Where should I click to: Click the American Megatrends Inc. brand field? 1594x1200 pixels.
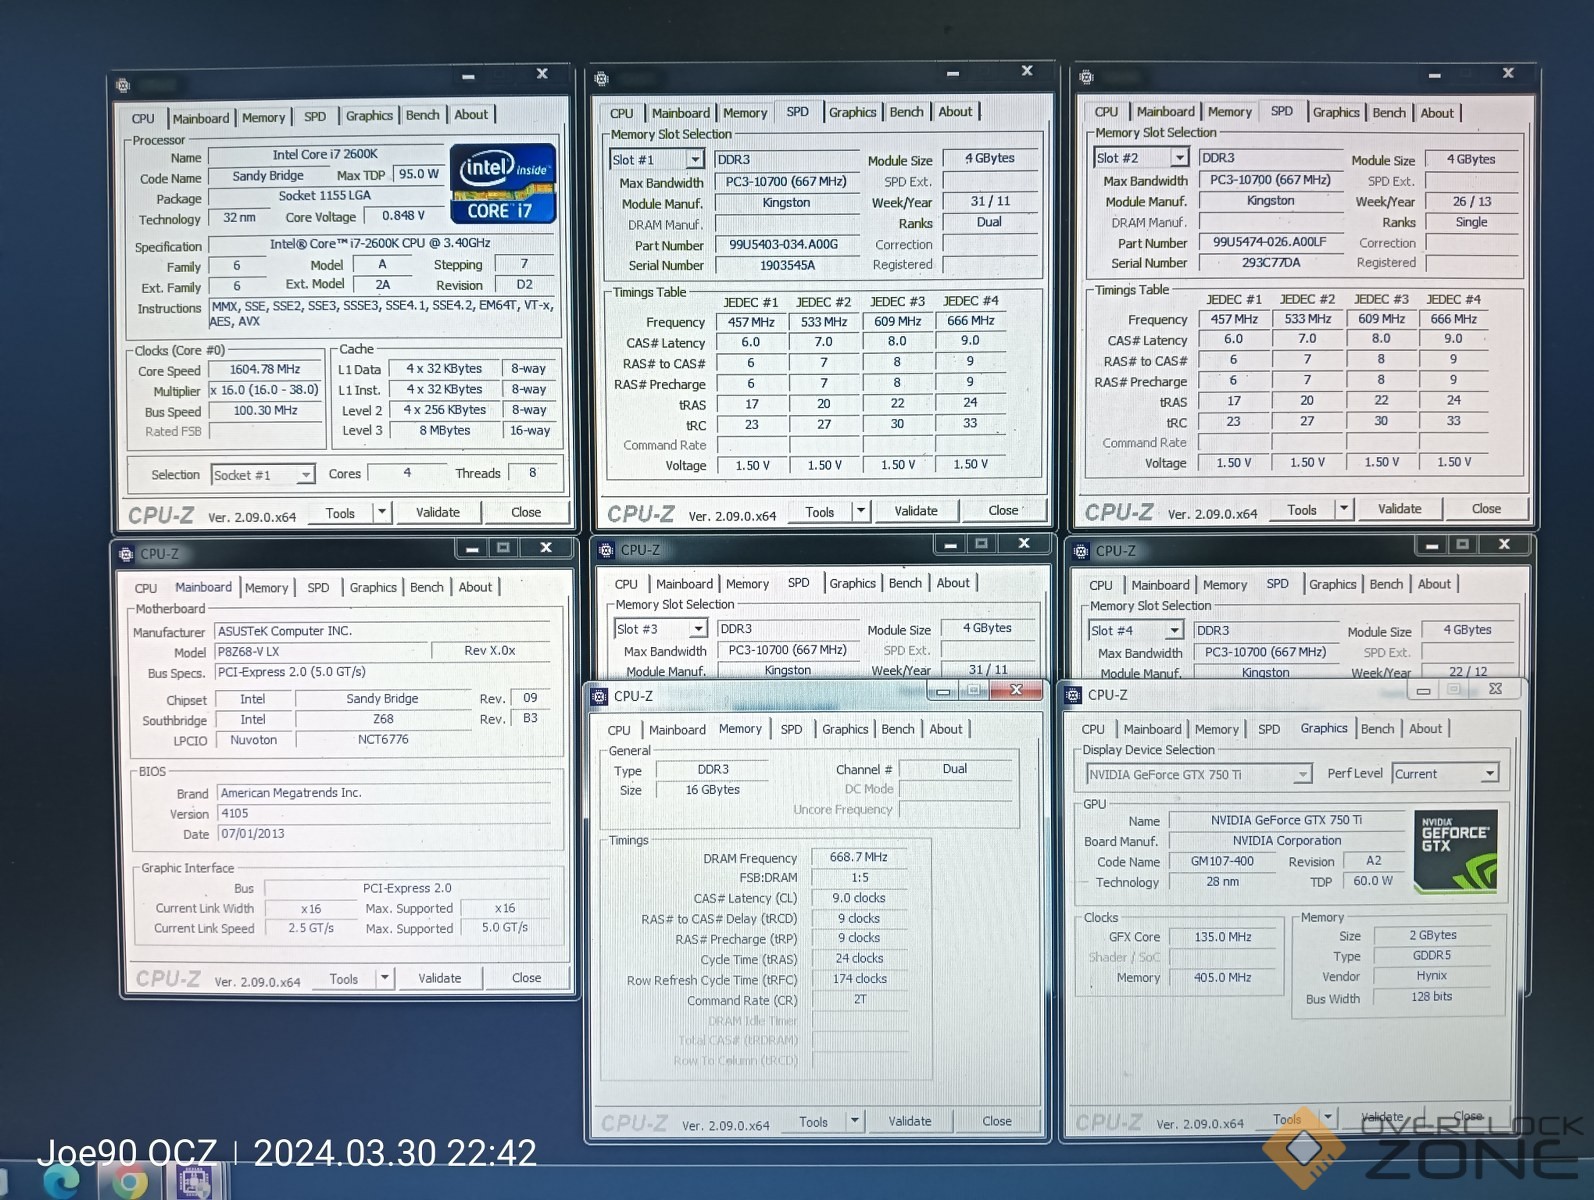point(384,793)
